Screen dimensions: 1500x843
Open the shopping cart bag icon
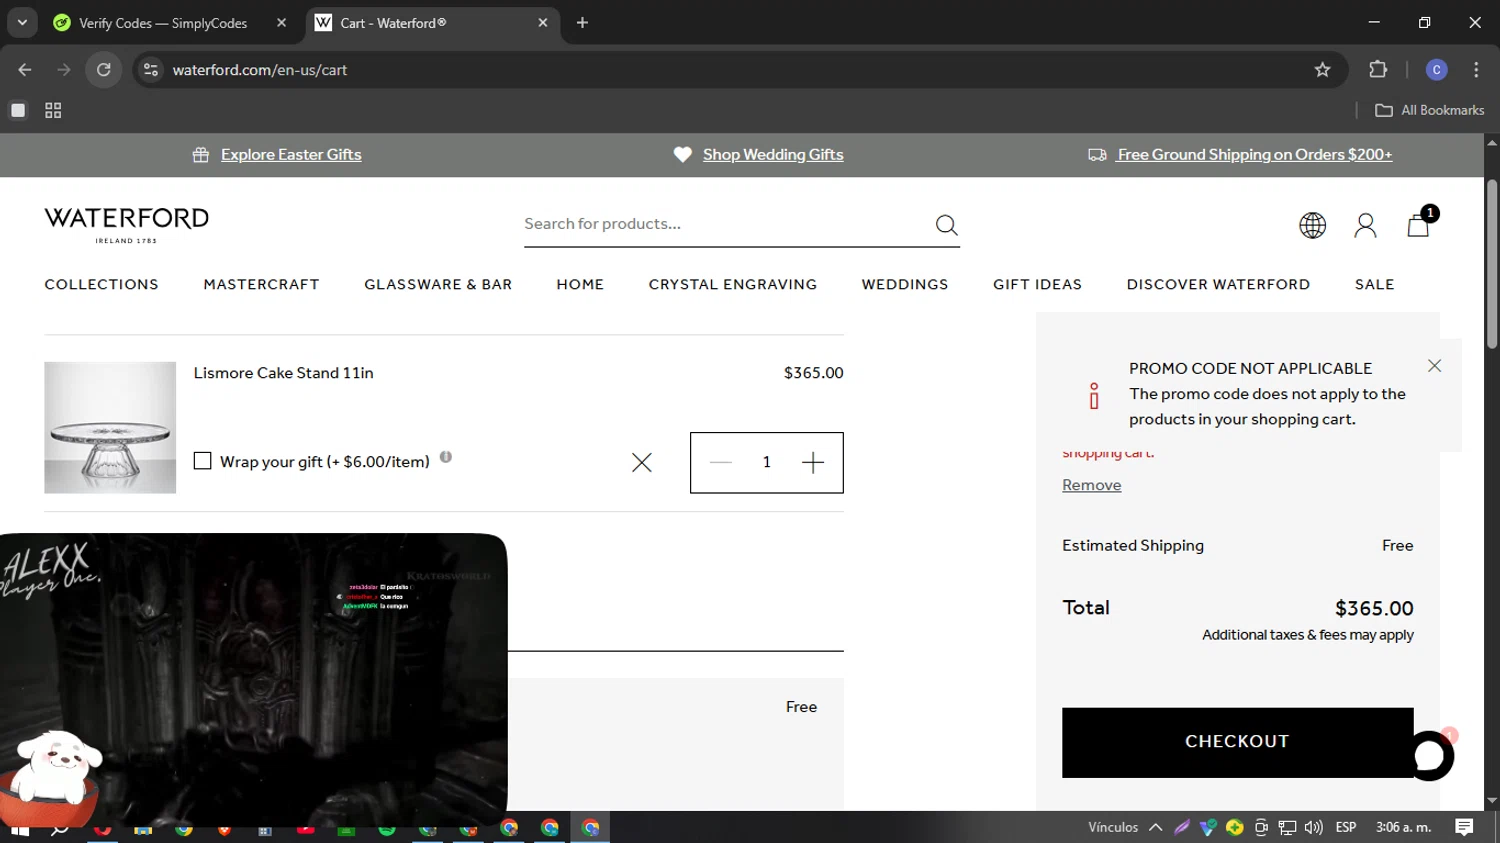[1418, 225]
